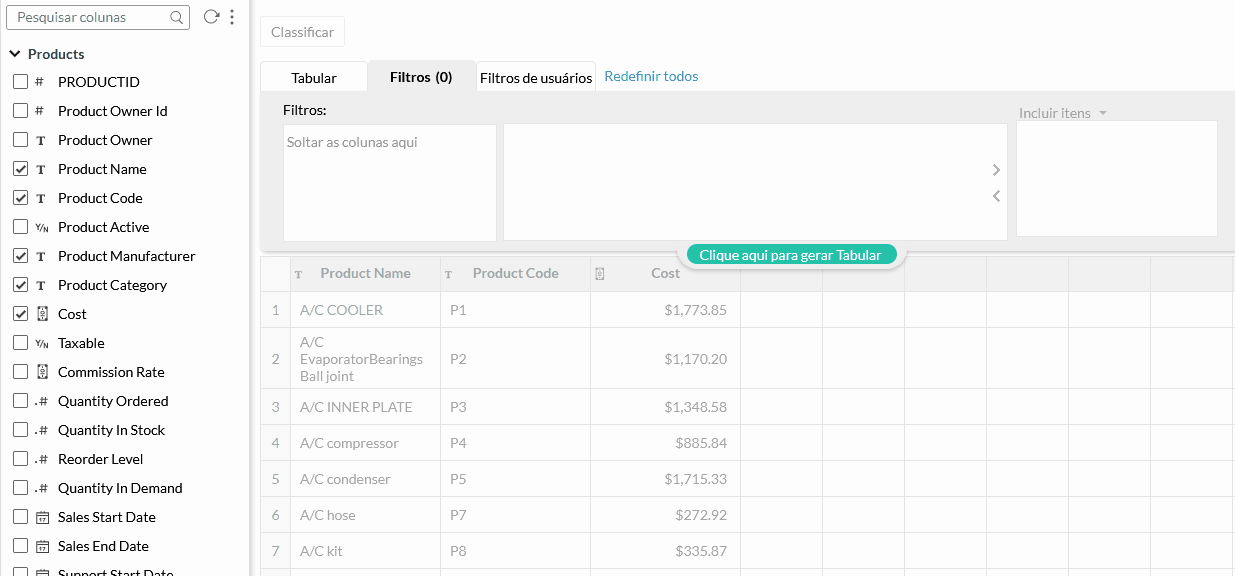Viewport: 1235px width, 576px height.
Task: Click the currency icon beside Commission Rate
Action: tap(42, 372)
